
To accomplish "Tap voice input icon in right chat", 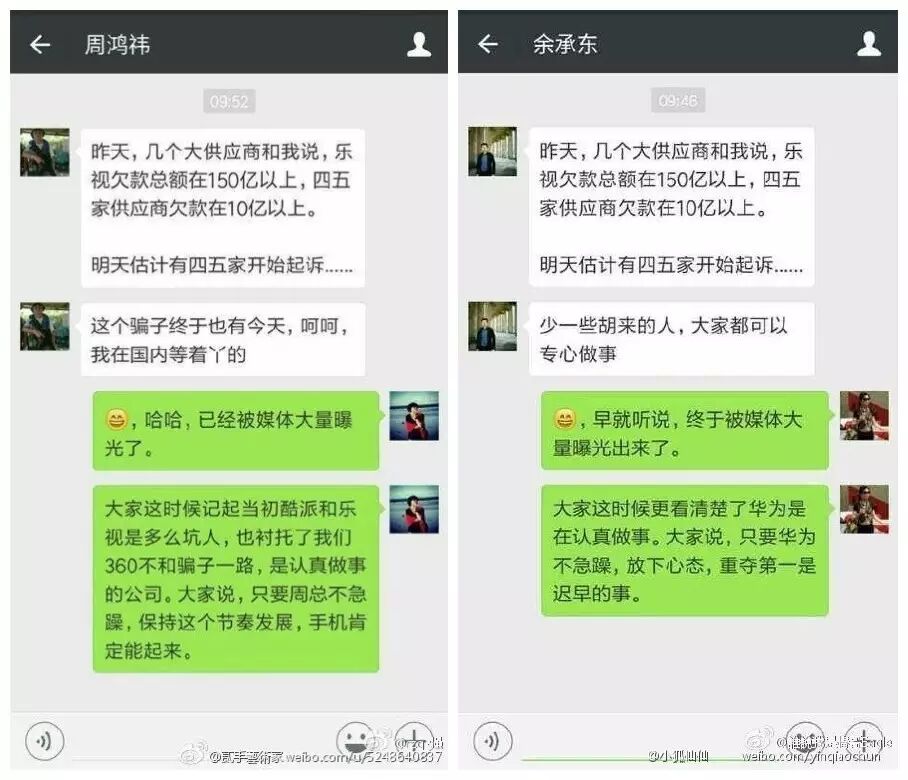I will (x=492, y=741).
